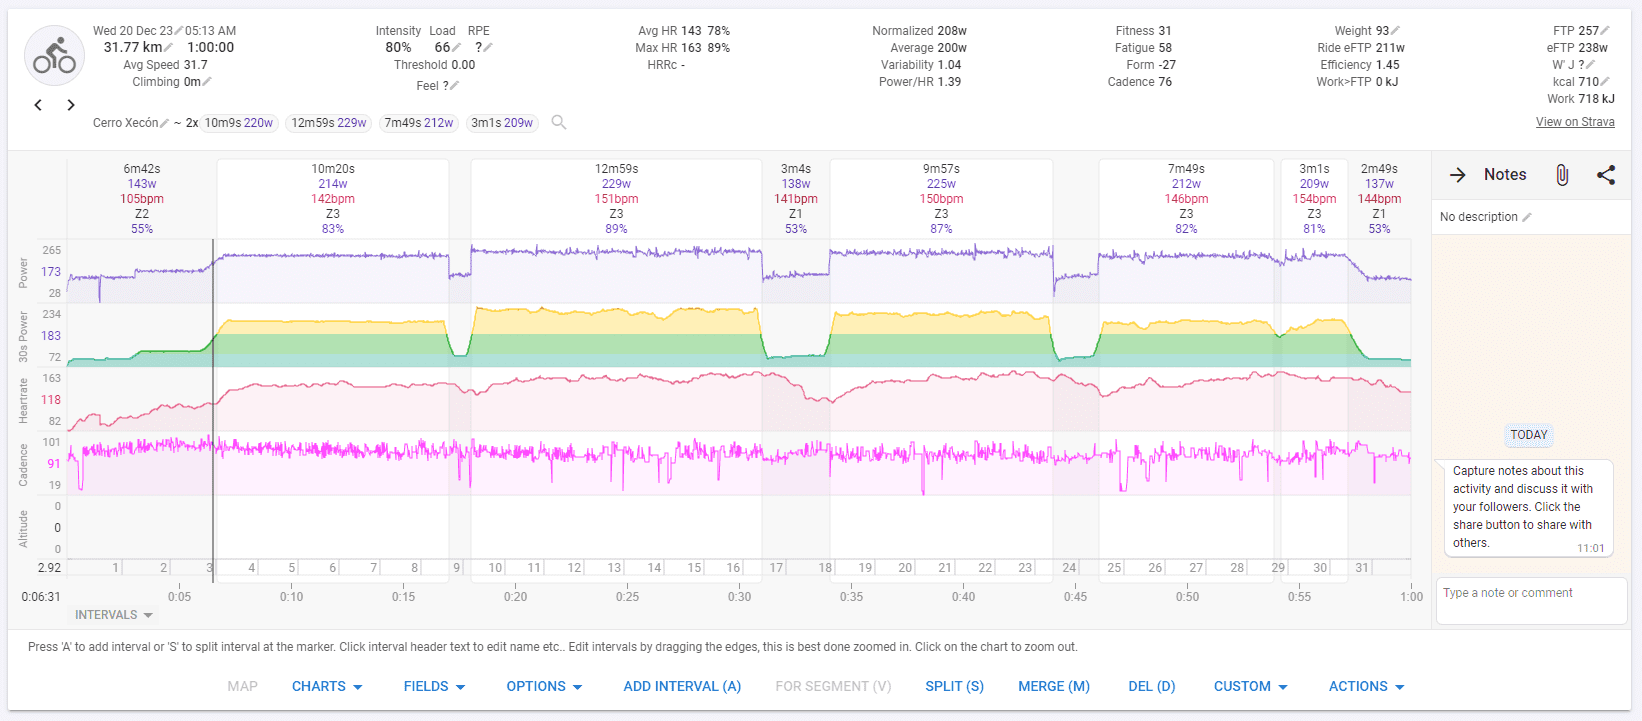Share the activity using share icon
Image resolution: width=1642 pixels, height=721 pixels.
click(1606, 175)
